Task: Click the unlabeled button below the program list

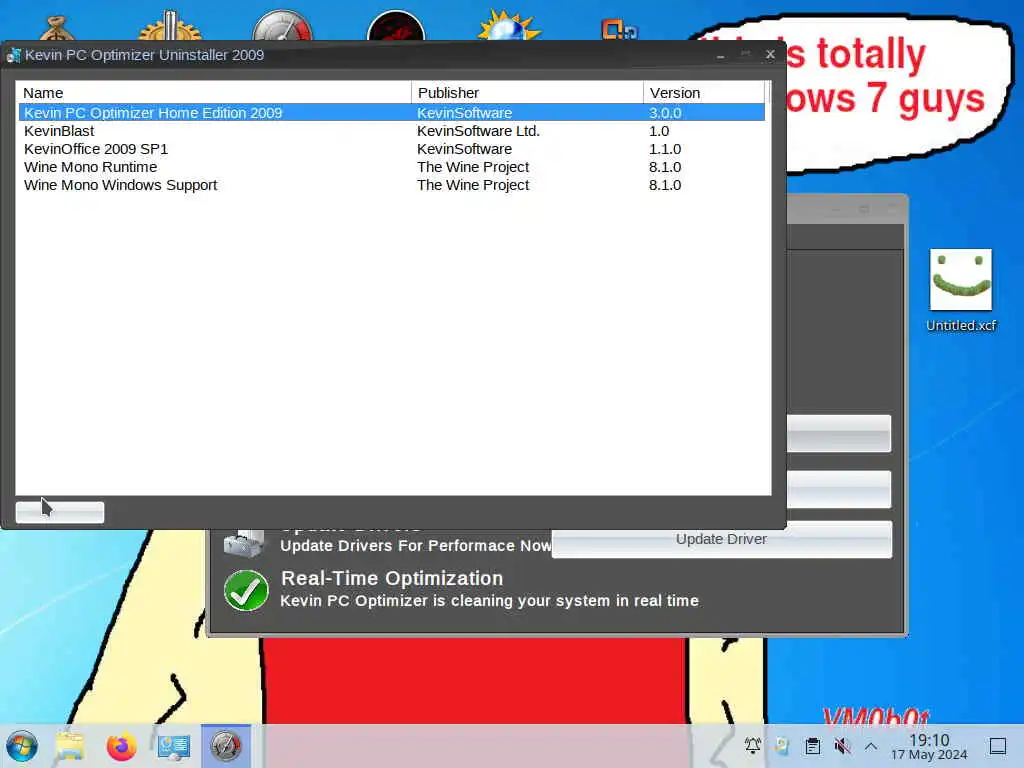Action: (59, 512)
